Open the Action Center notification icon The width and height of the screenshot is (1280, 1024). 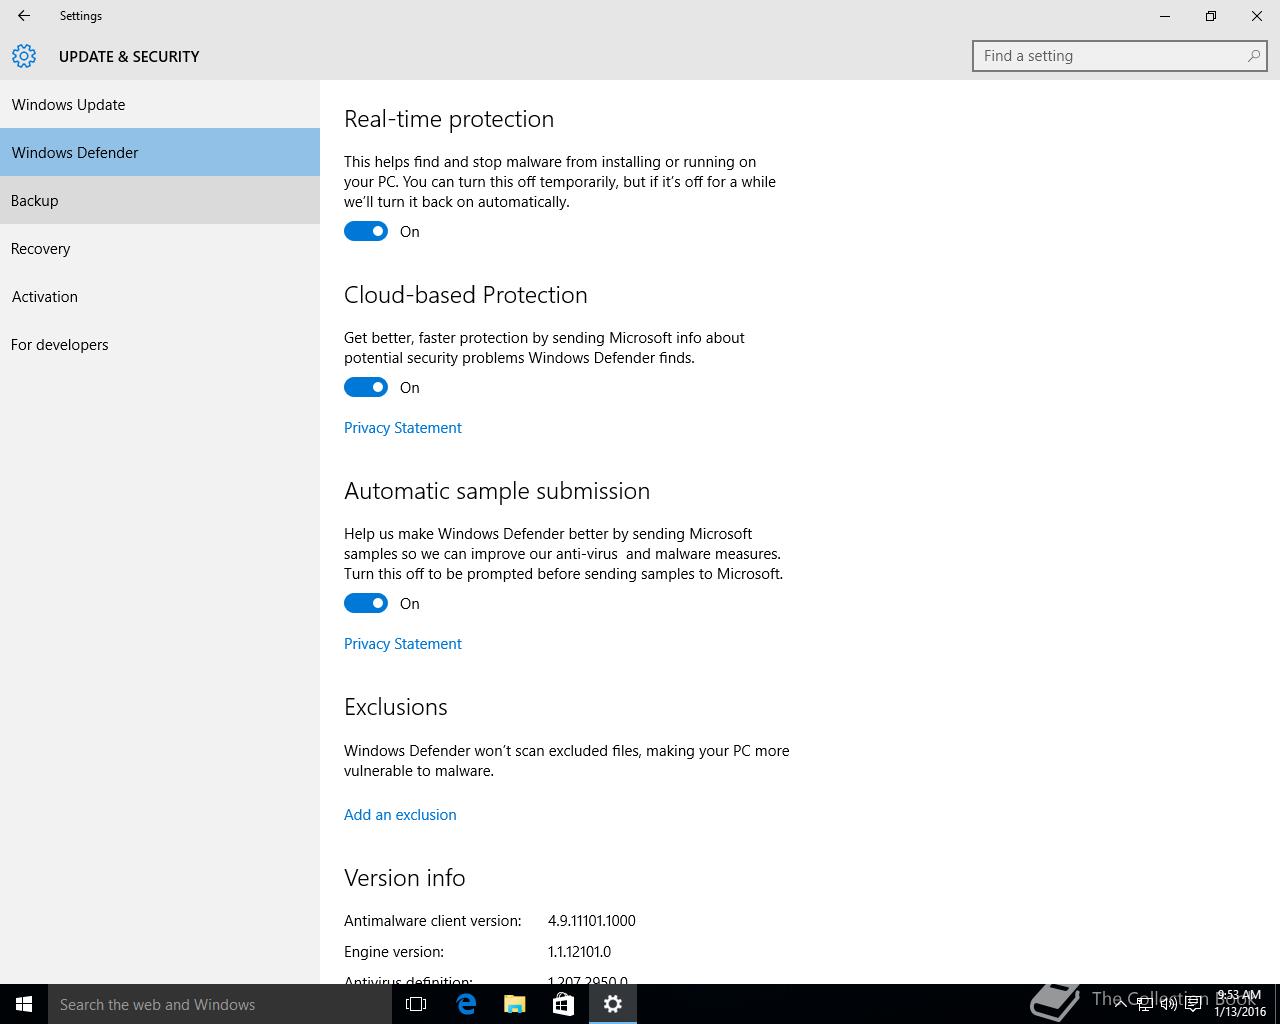point(1193,1004)
